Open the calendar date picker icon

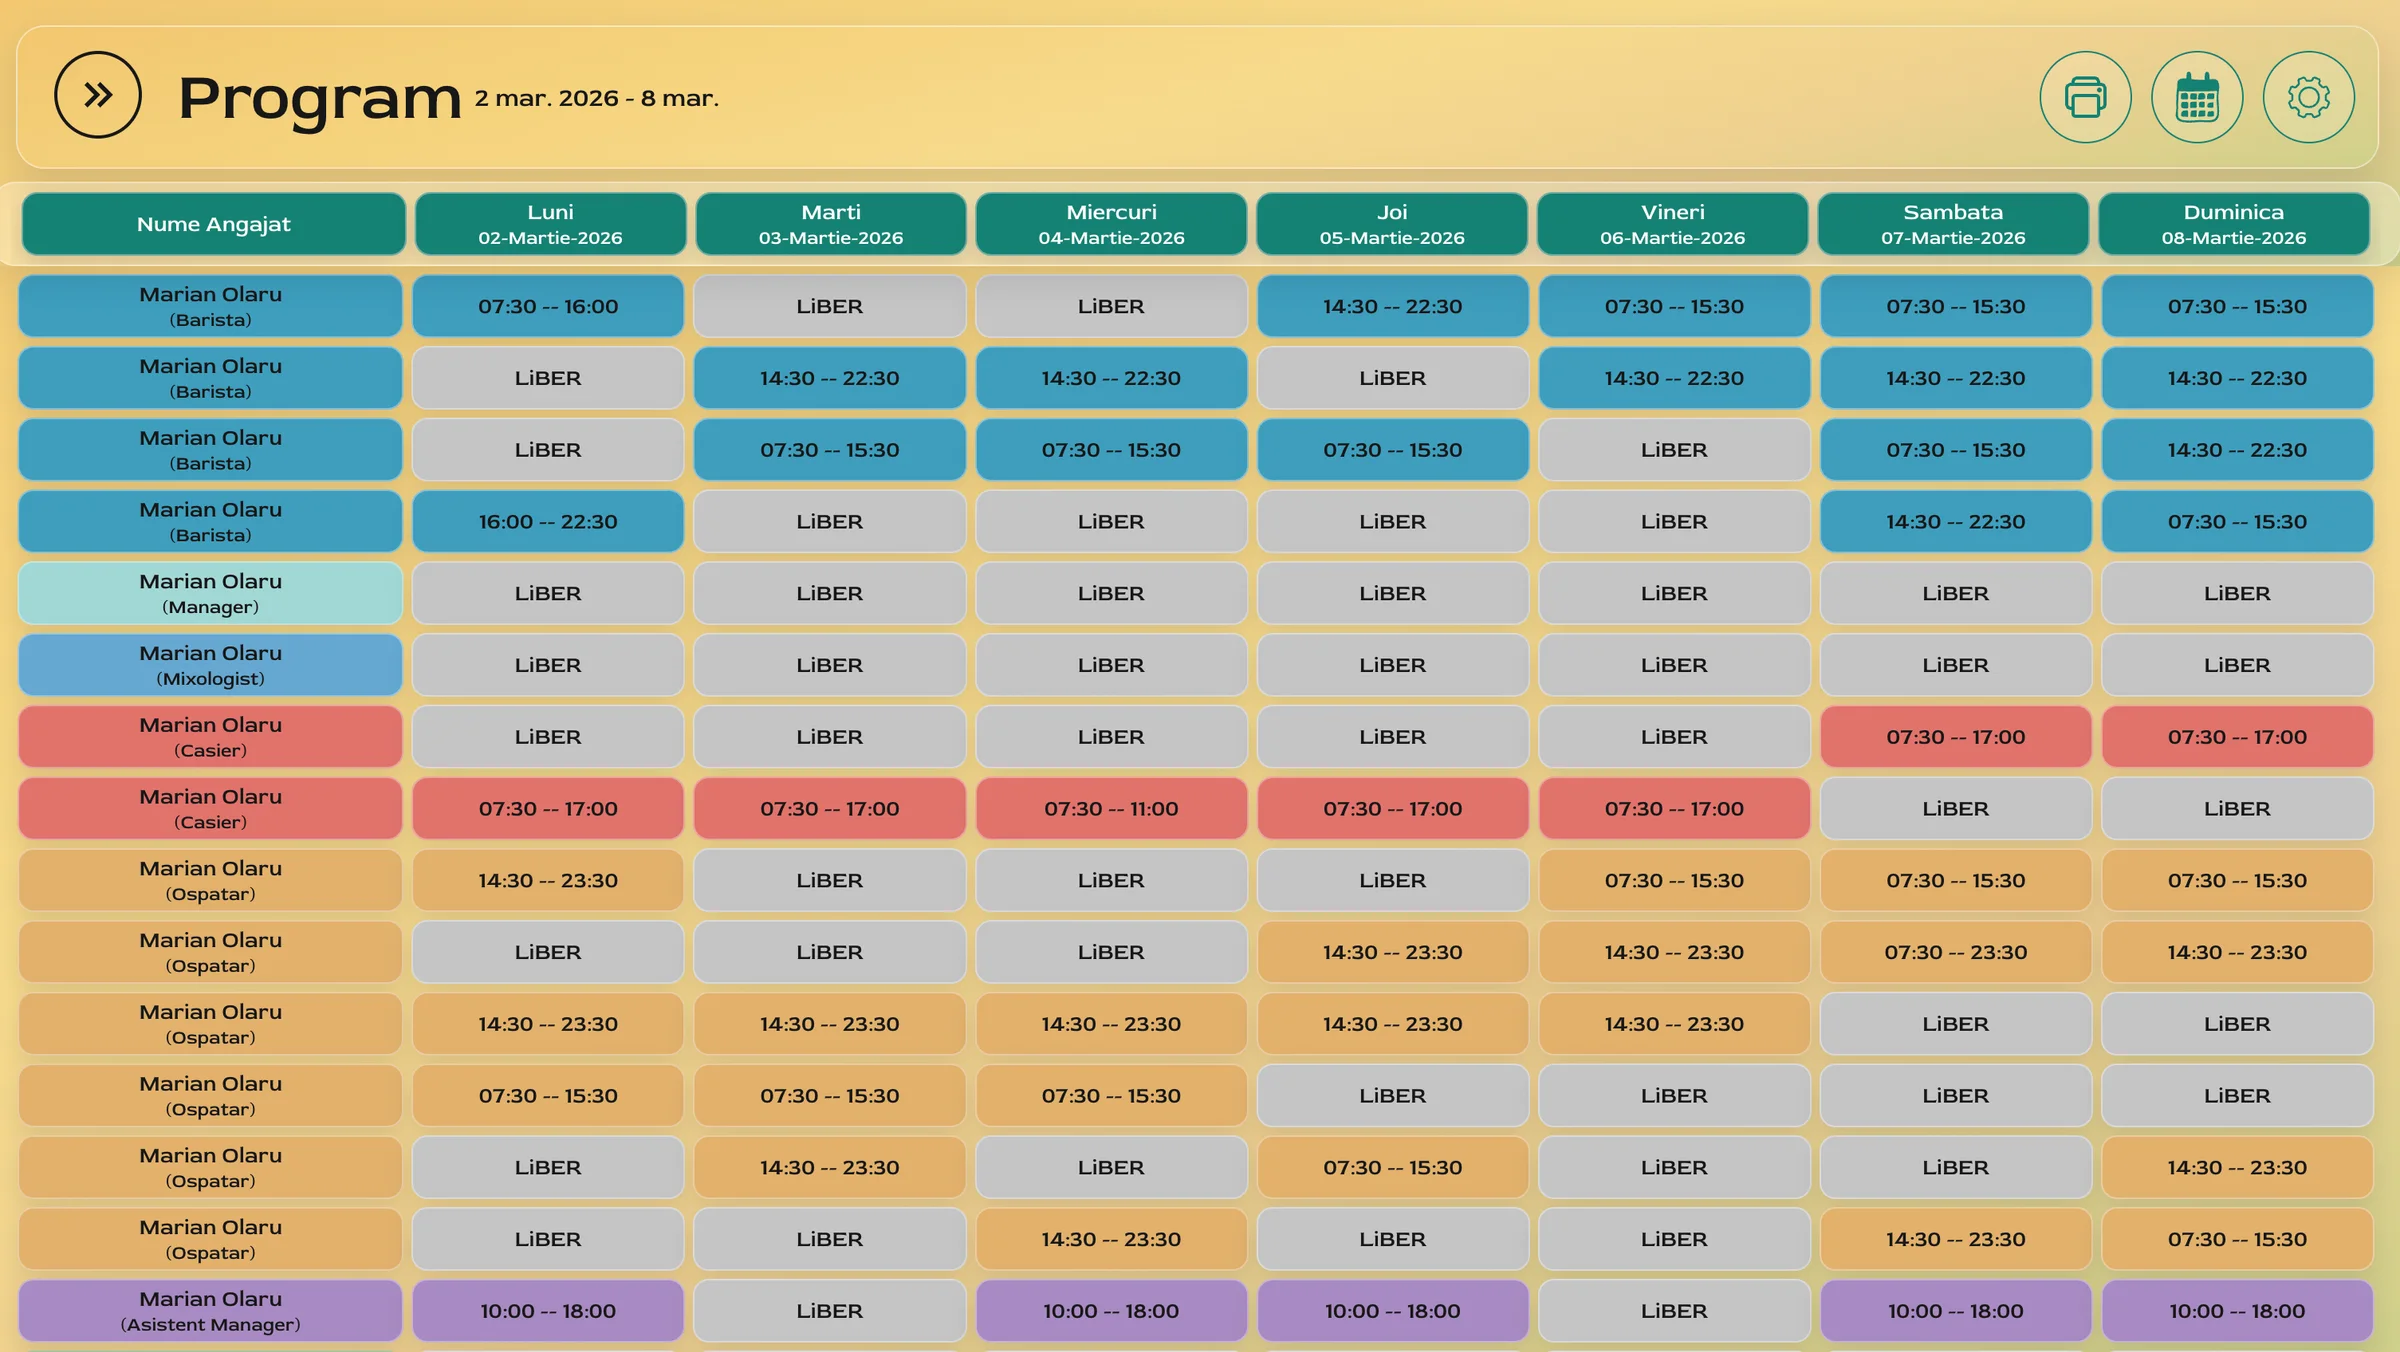[x=2197, y=97]
